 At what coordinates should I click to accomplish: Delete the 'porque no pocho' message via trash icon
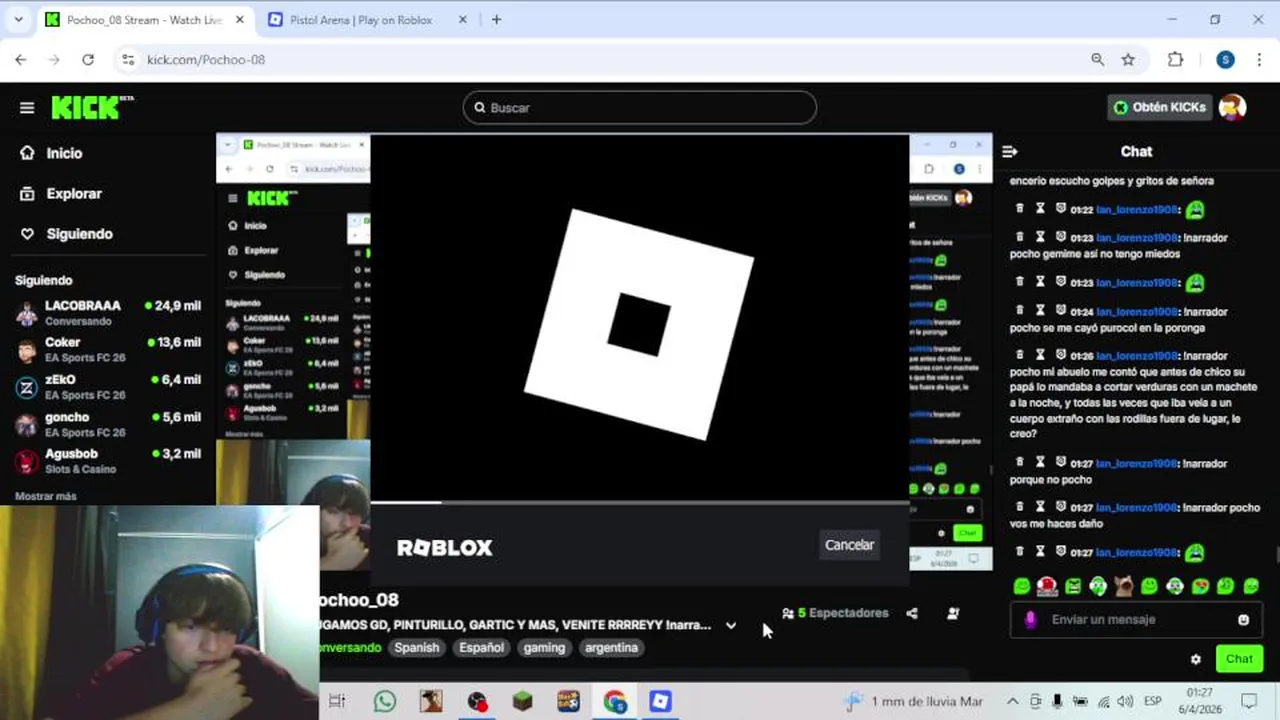1020,463
